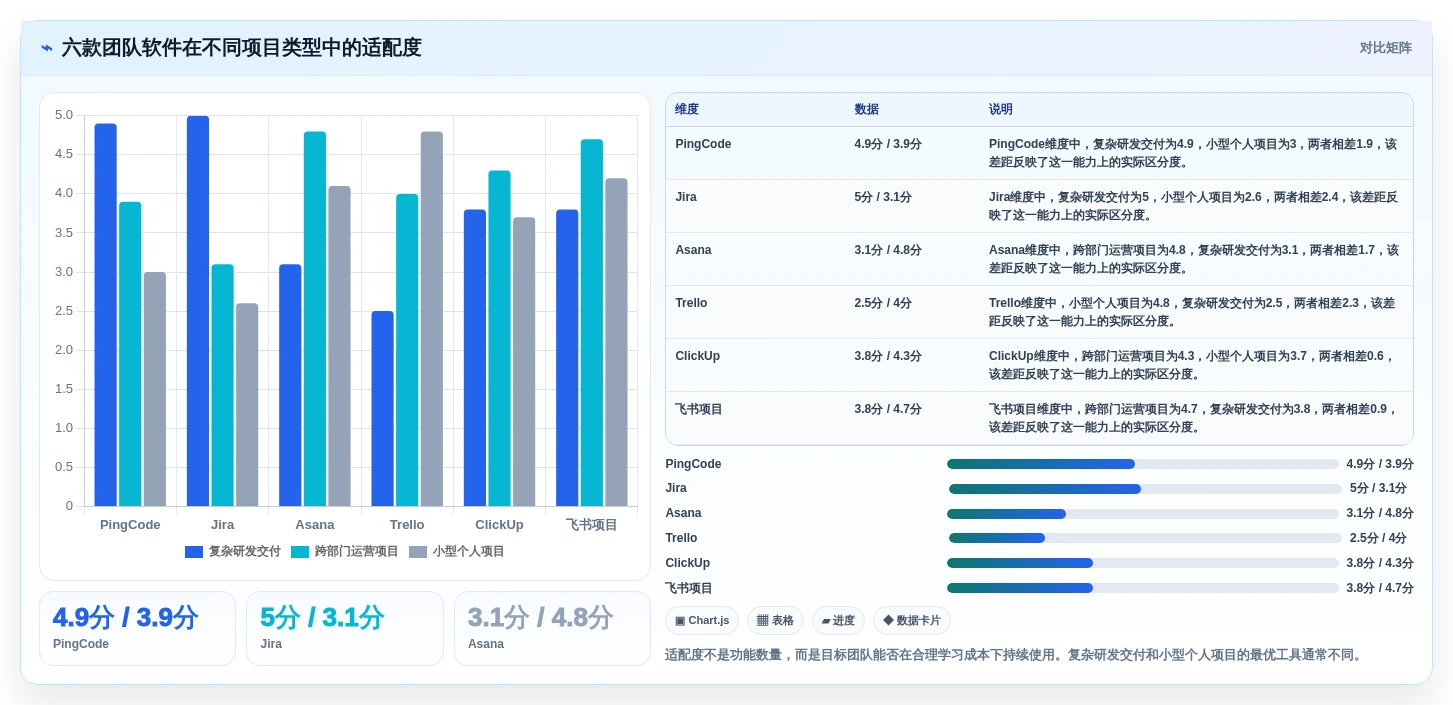Click the 5分 / 3.1分 table cell

click(883, 197)
